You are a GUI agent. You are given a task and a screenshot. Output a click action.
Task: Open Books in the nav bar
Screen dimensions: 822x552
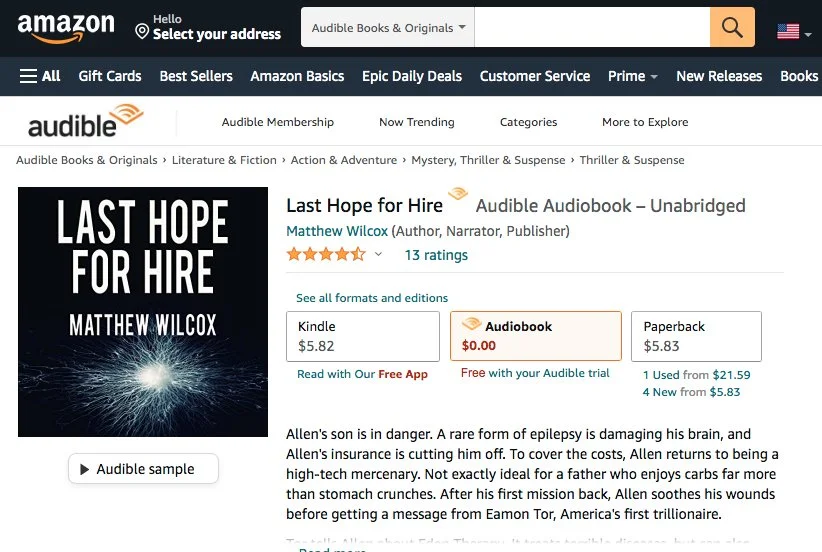coord(799,76)
